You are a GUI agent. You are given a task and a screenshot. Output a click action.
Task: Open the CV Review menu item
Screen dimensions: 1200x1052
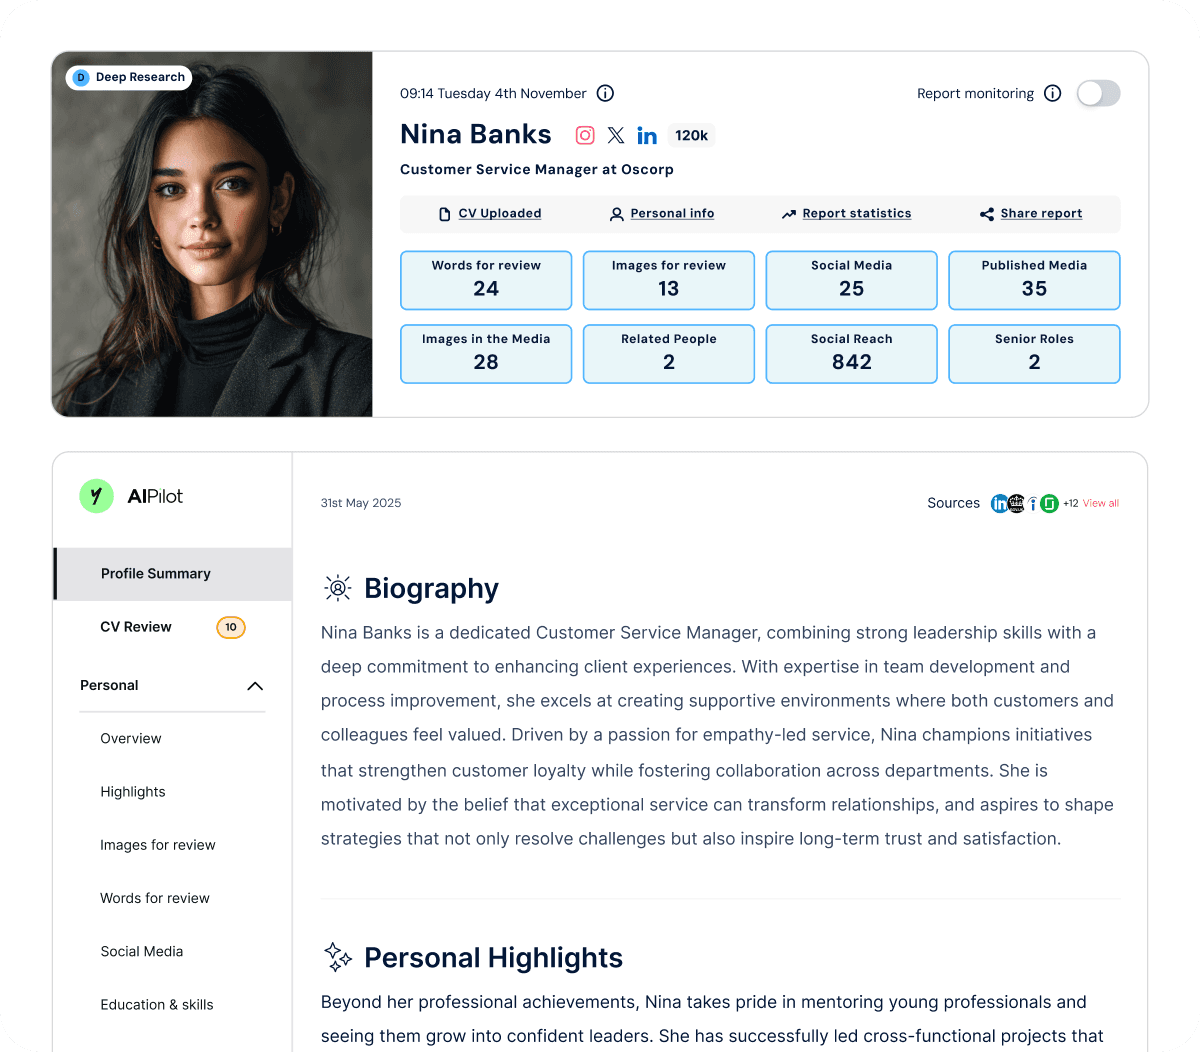point(173,627)
